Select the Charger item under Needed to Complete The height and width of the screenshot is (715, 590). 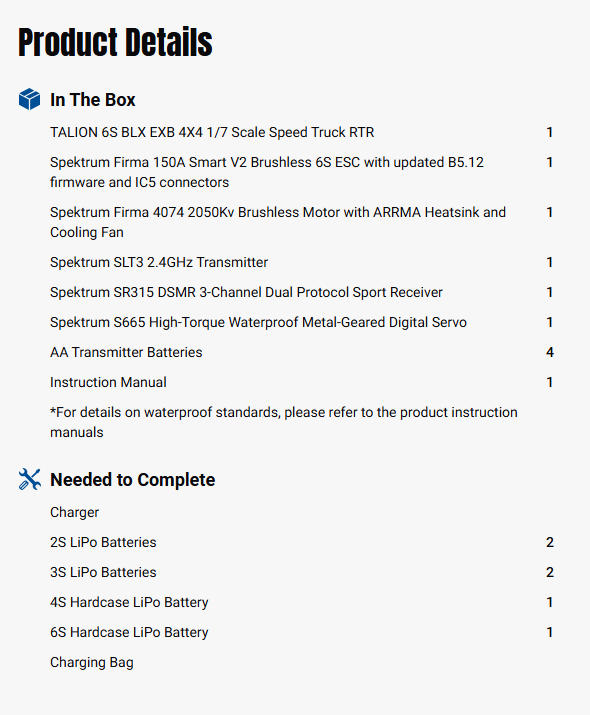(74, 513)
